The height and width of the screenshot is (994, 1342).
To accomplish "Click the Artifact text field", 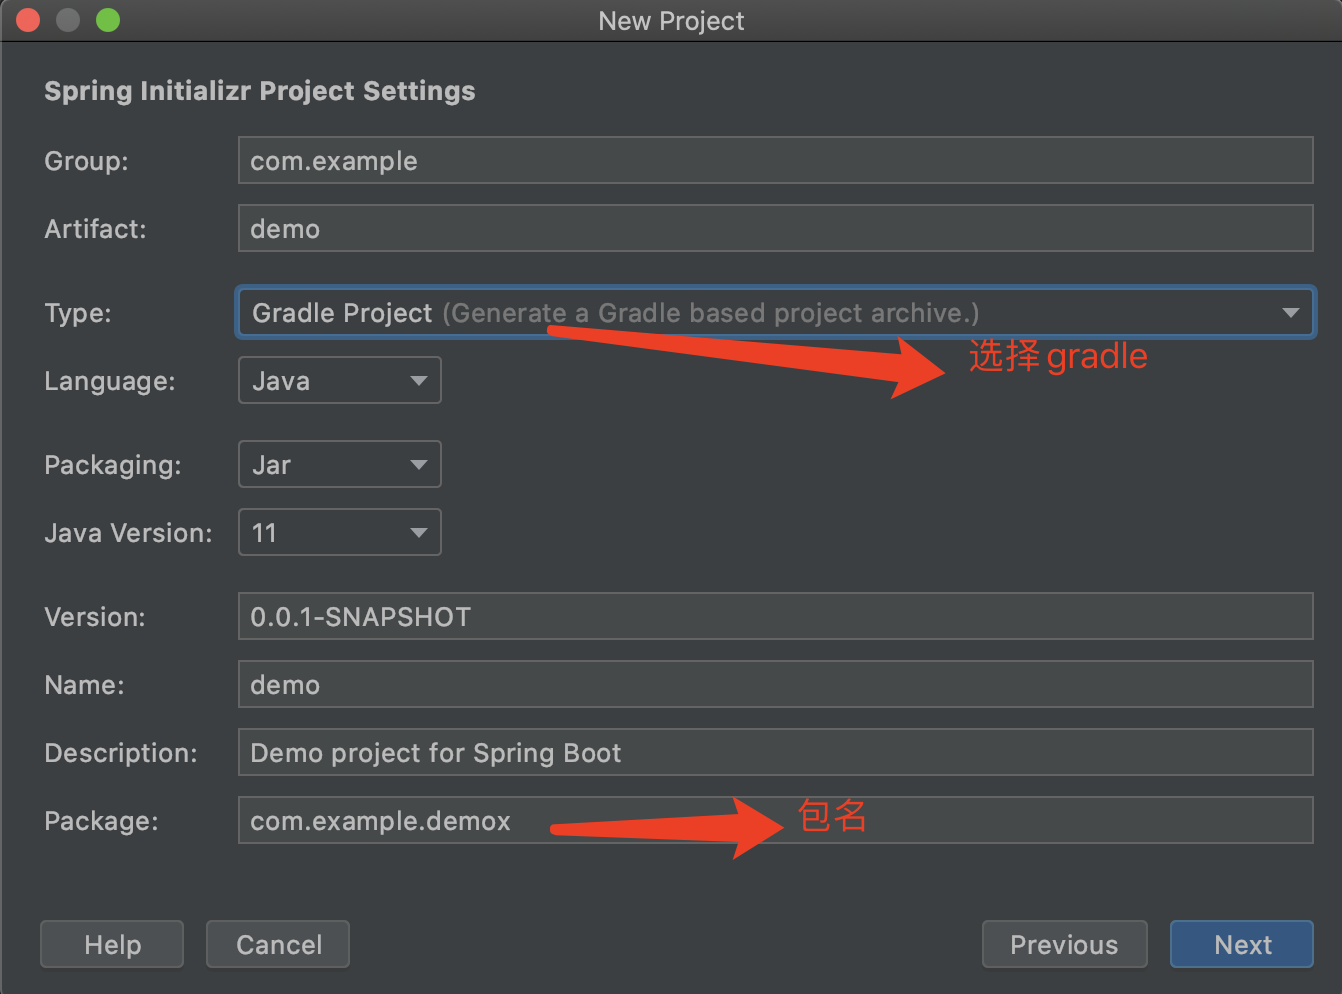I will (775, 229).
